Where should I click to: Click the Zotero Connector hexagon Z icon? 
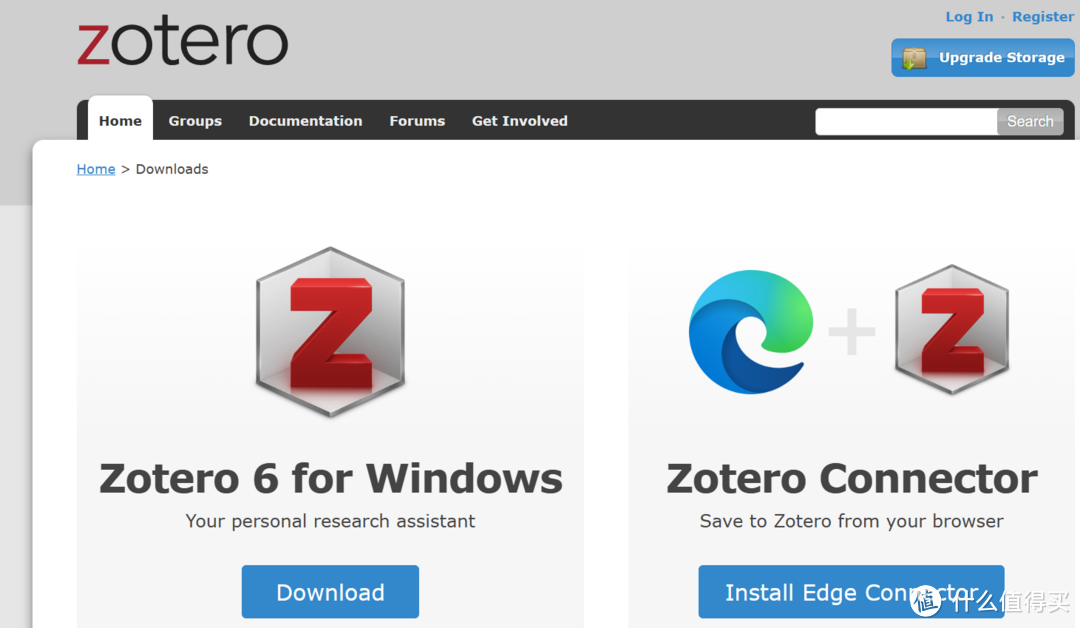pos(952,329)
